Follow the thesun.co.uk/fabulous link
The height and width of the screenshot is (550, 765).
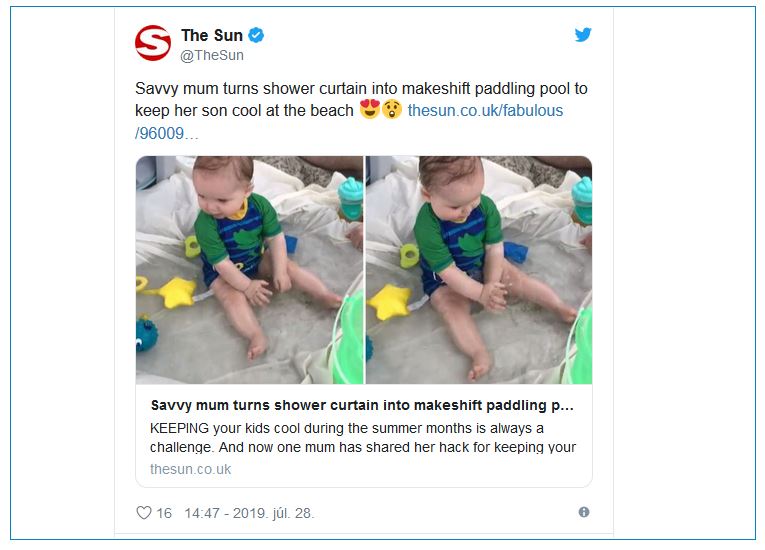click(x=485, y=110)
